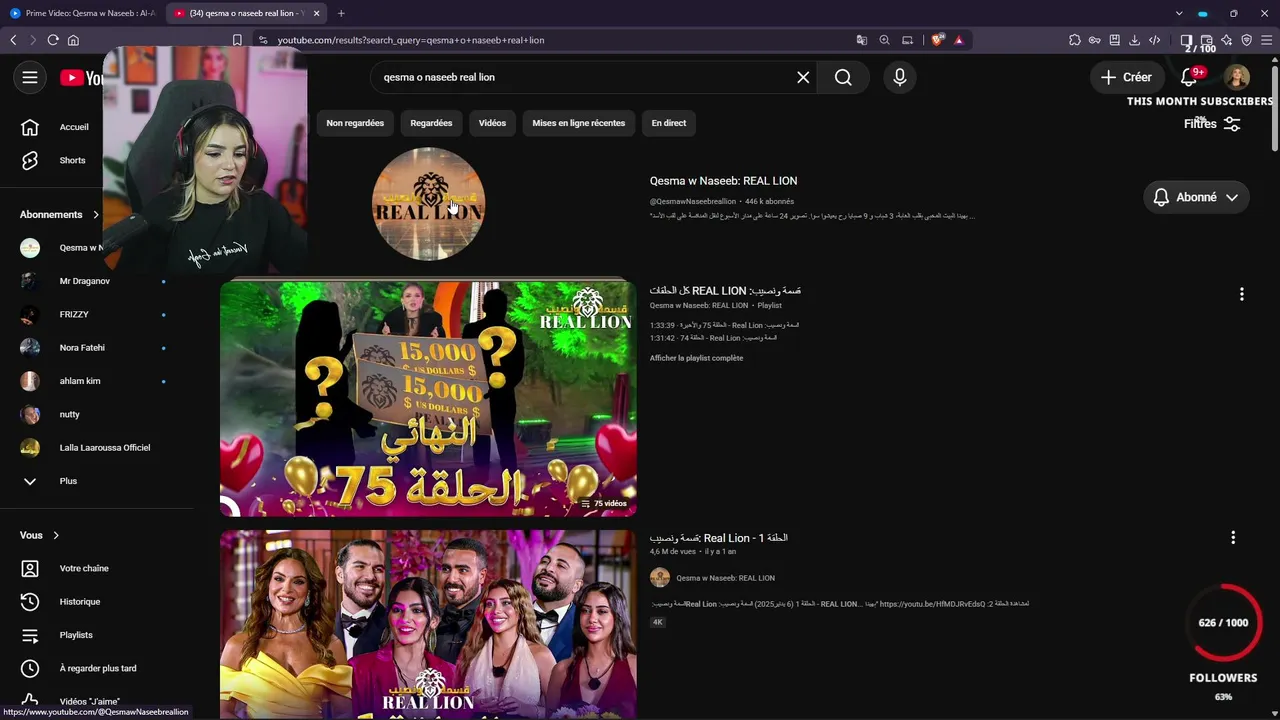Open YouTube notifications bell

click(x=1189, y=77)
